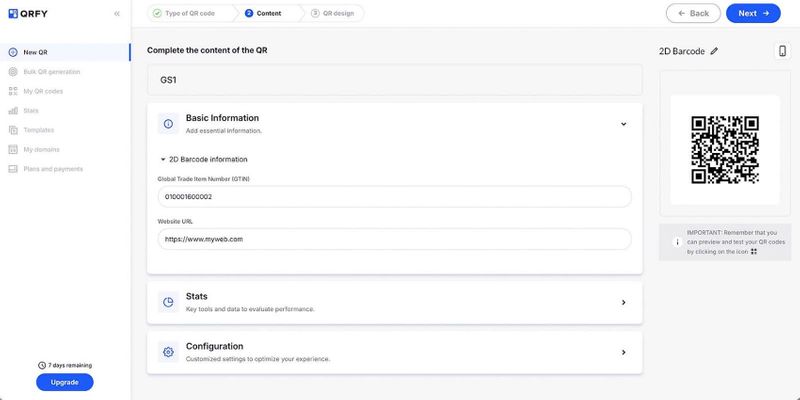
Task: Click the Configuration section heading
Action: pyautogui.click(x=214, y=346)
